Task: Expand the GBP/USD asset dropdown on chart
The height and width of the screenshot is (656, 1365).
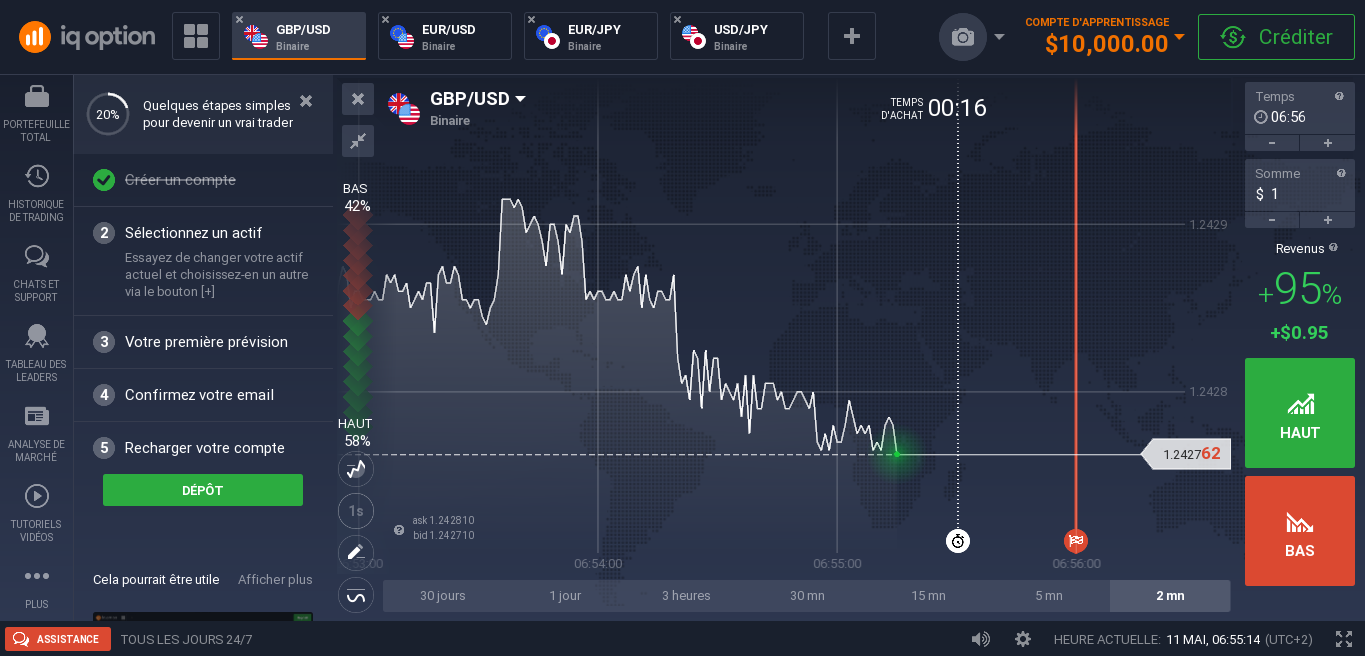Action: pos(520,99)
